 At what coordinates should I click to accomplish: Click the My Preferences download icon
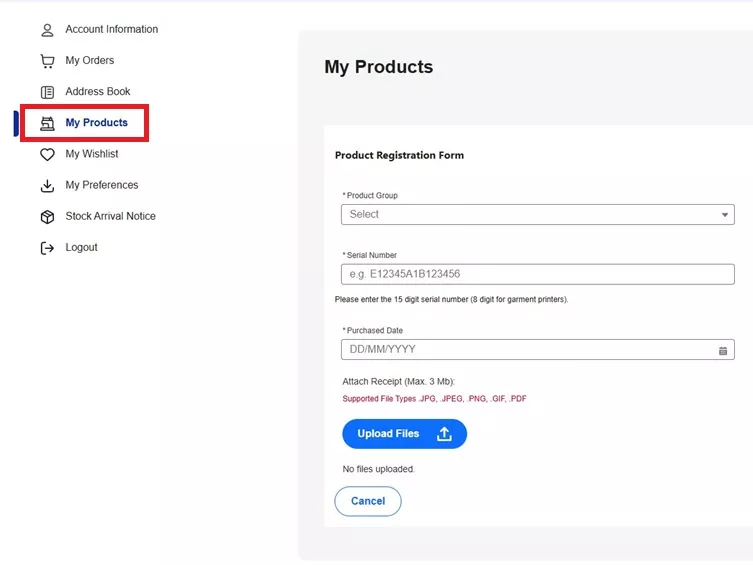47,186
